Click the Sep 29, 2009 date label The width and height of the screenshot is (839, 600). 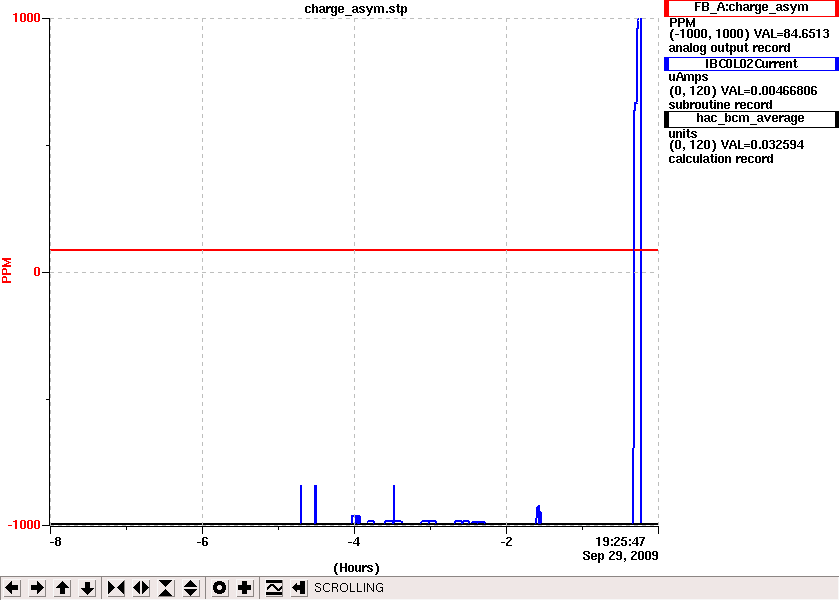click(x=620, y=556)
